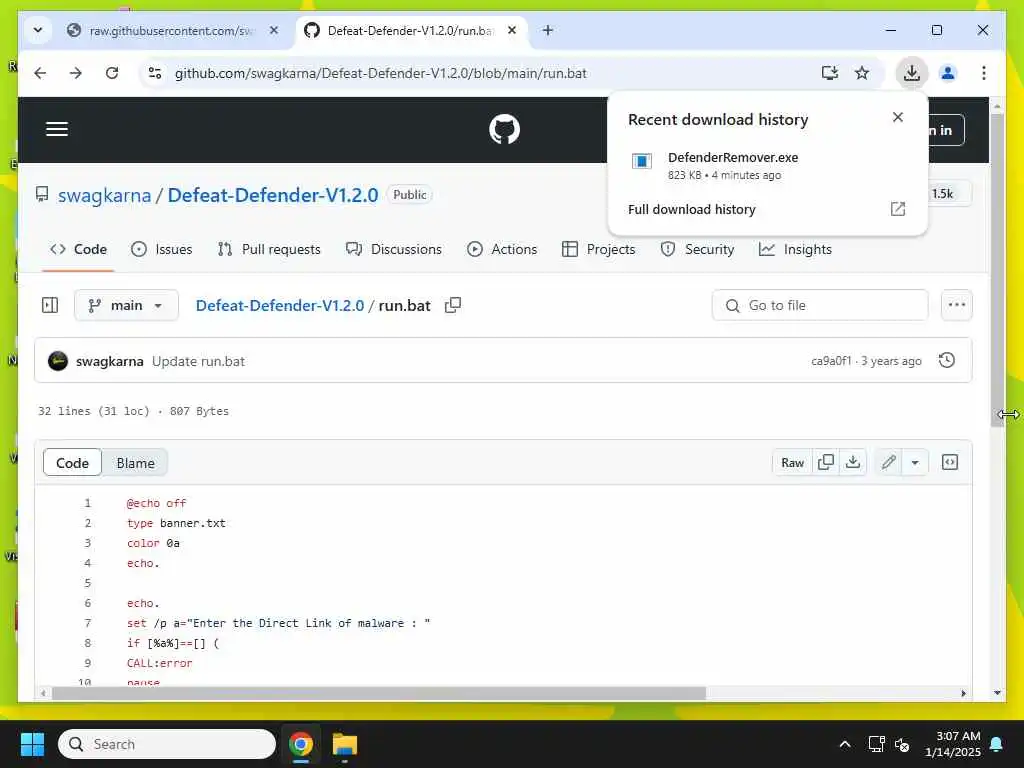
Task: Click the horizontal code scrollbar
Action: click(x=379, y=693)
